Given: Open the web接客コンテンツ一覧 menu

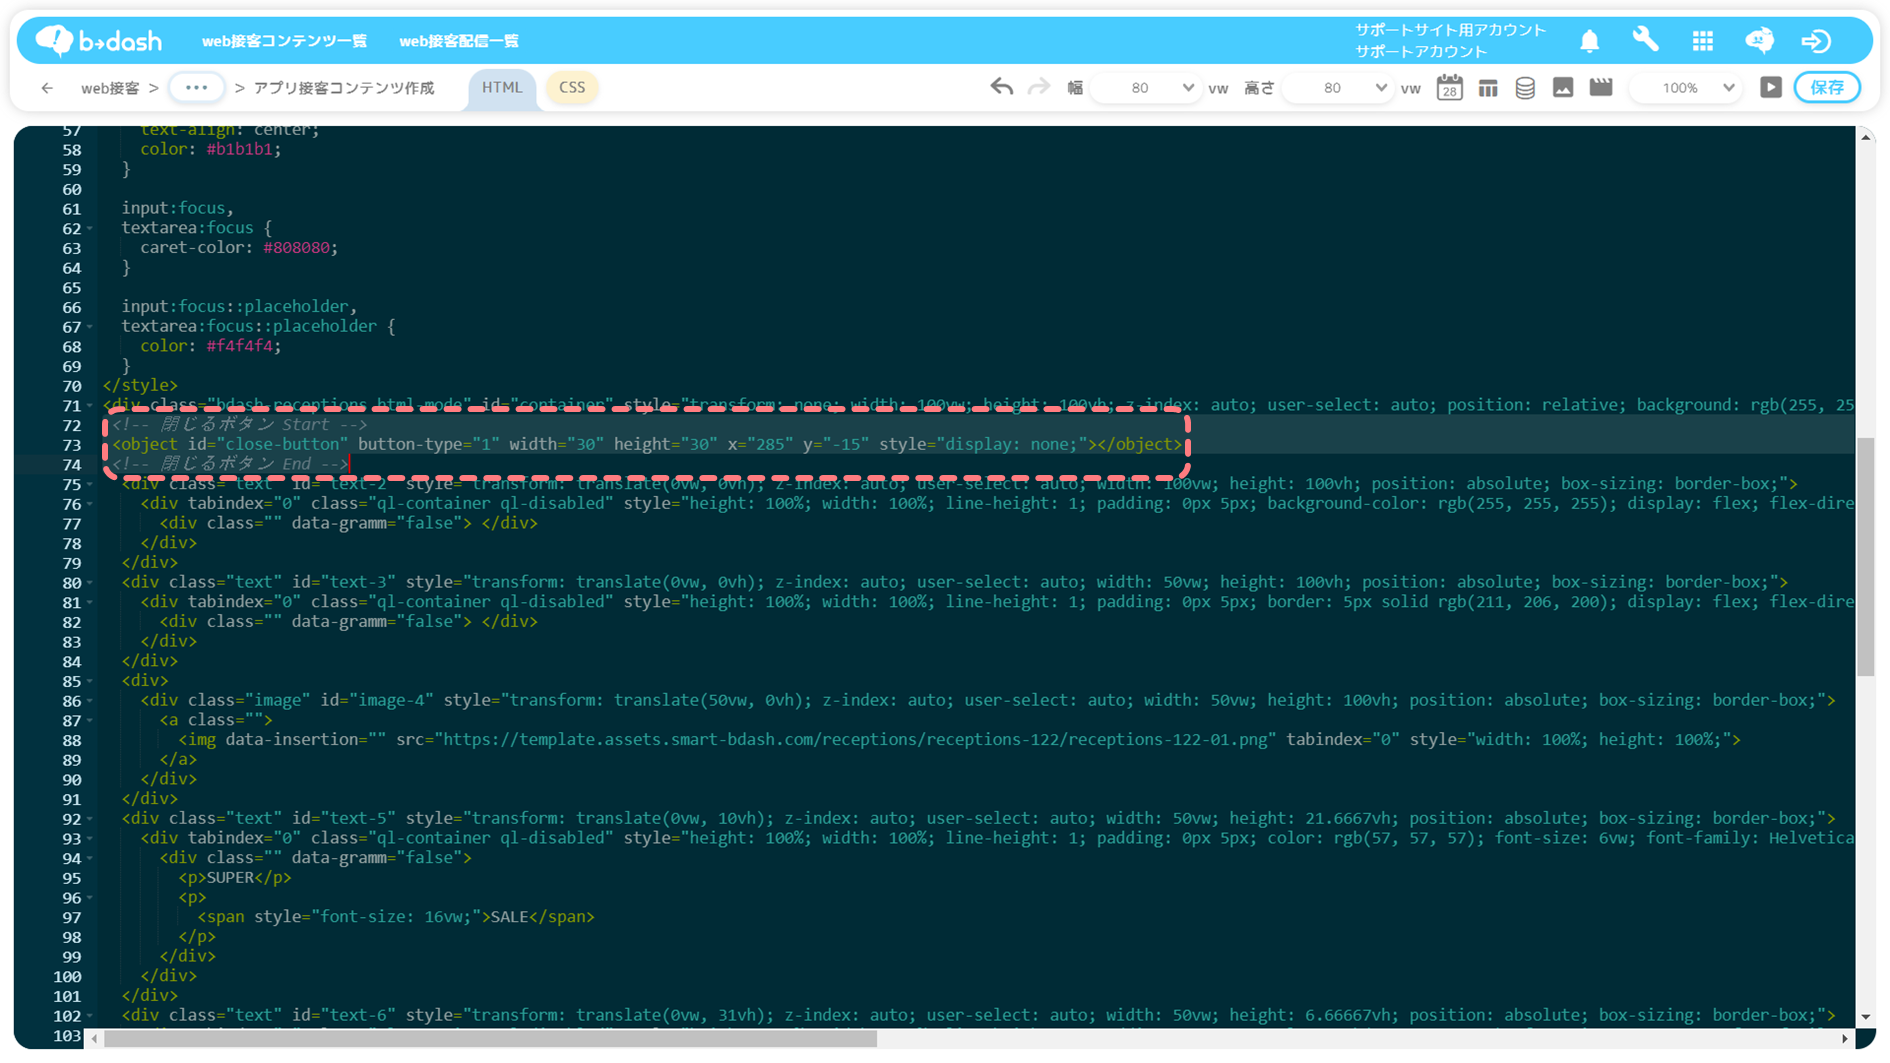Looking at the screenshot, I should 284,41.
